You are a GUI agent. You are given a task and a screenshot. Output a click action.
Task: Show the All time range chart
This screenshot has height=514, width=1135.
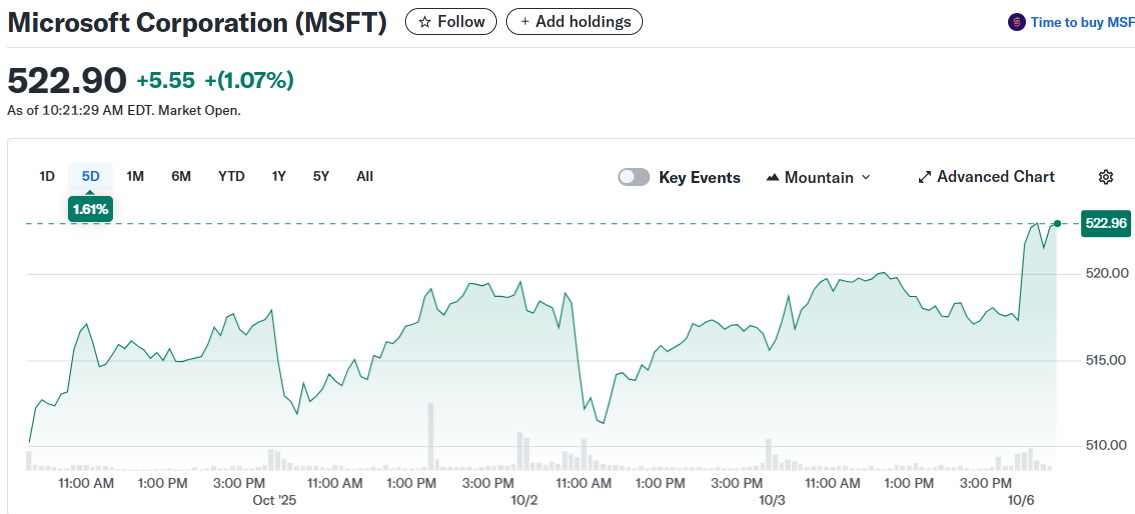365,176
